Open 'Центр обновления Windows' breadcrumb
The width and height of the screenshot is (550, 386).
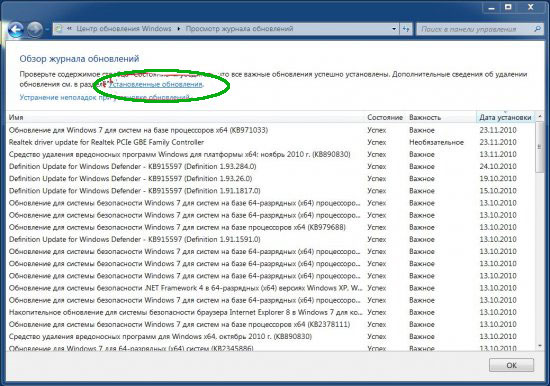(x=124, y=29)
